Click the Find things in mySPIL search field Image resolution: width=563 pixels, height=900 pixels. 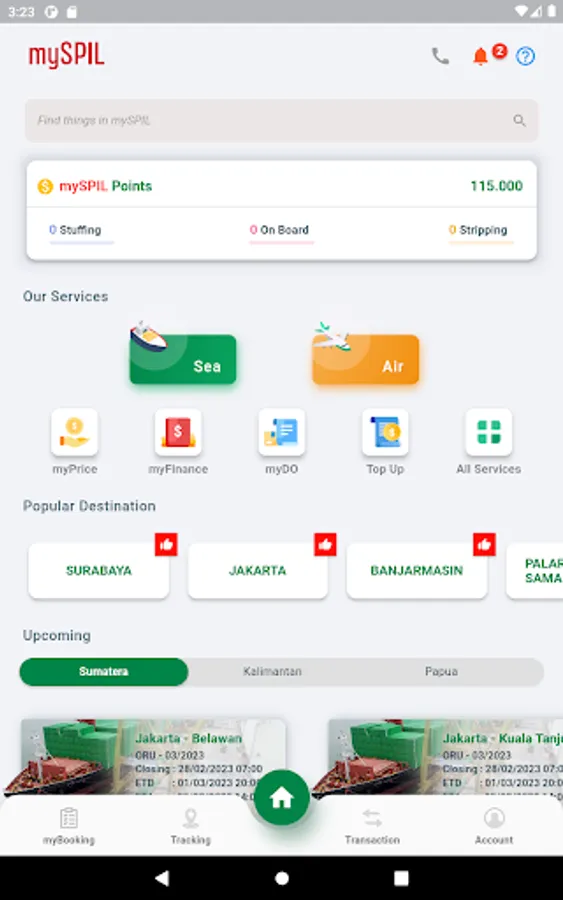(x=281, y=121)
